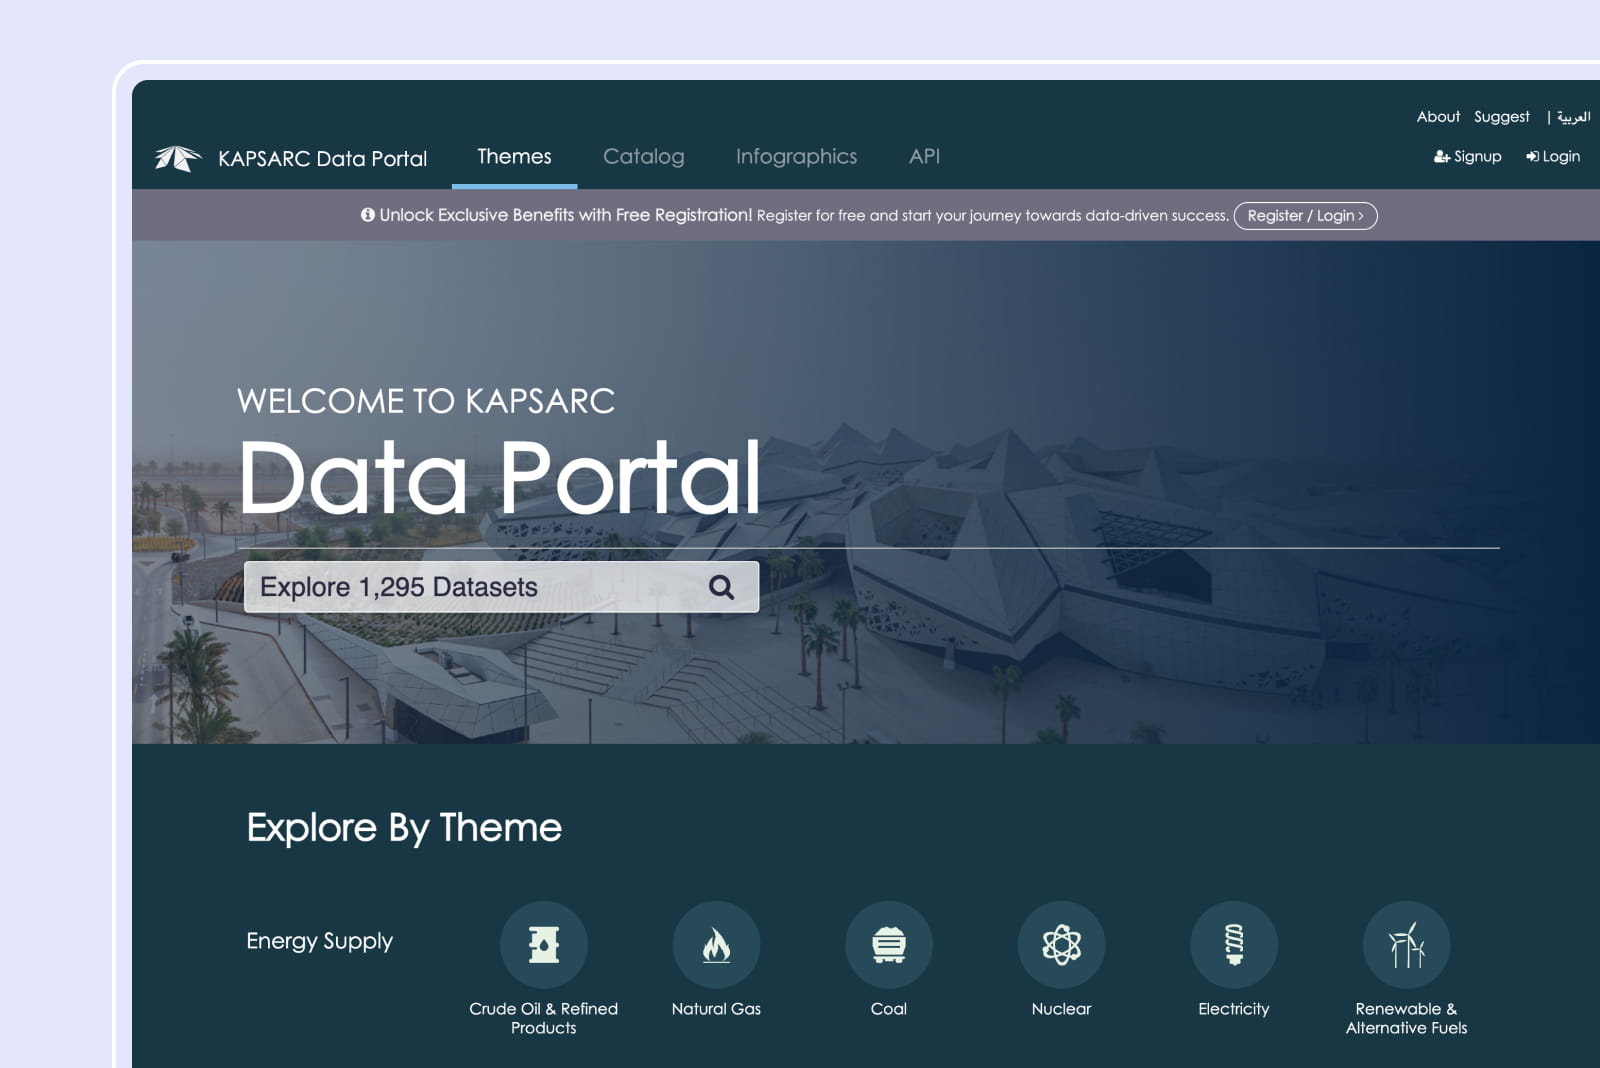The height and width of the screenshot is (1068, 1600).
Task: Open the Natural Gas flame icon
Action: pos(716,944)
